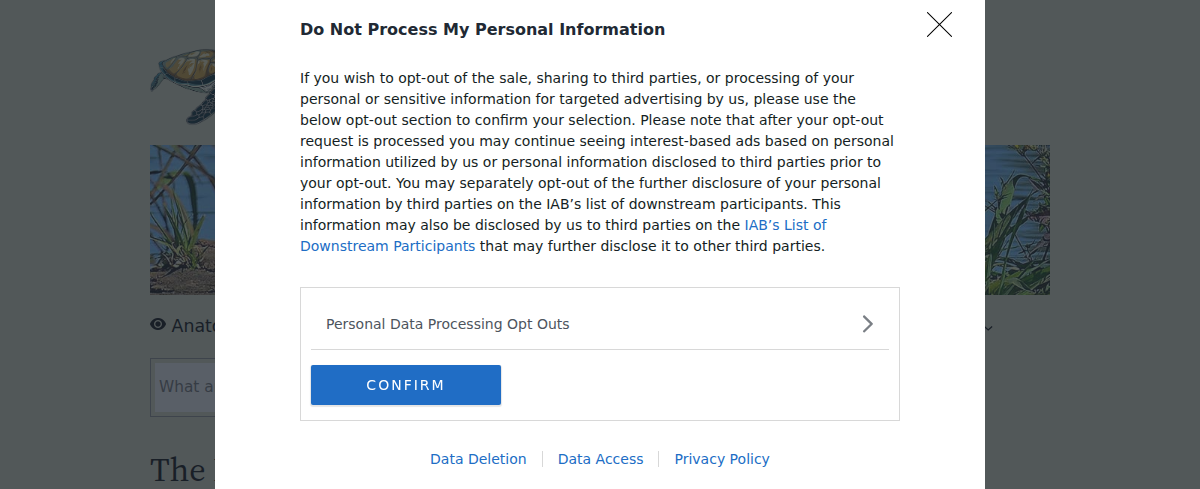Image resolution: width=1200 pixels, height=489 pixels.
Task: Click the sea turtle site logo
Action: (183, 85)
